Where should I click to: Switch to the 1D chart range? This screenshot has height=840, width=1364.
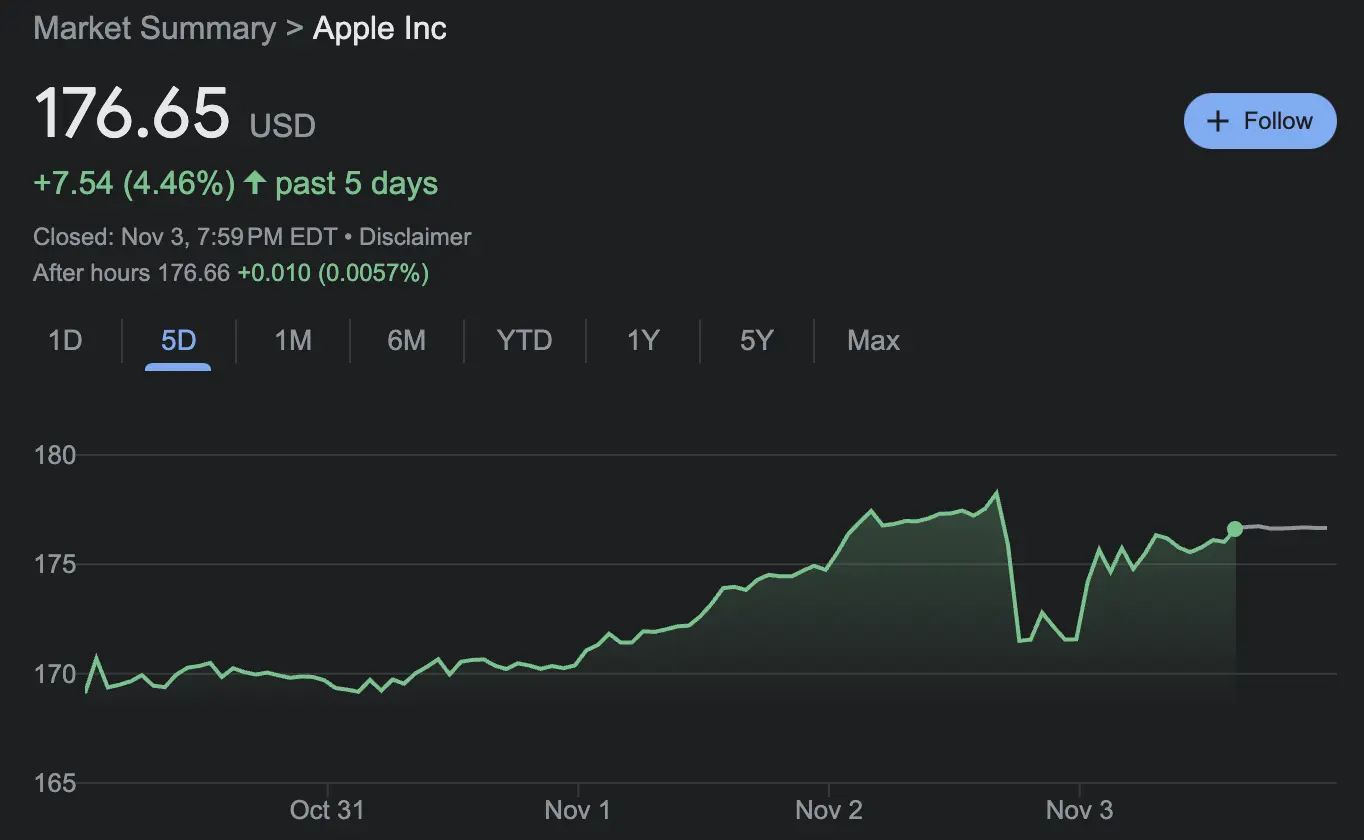coord(65,341)
